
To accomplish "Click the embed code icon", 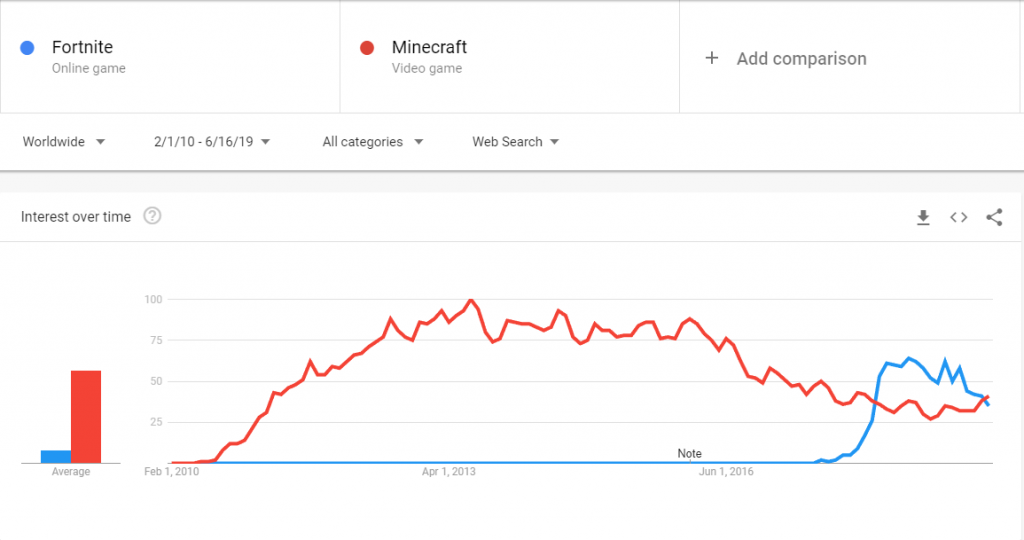I will (x=958, y=217).
